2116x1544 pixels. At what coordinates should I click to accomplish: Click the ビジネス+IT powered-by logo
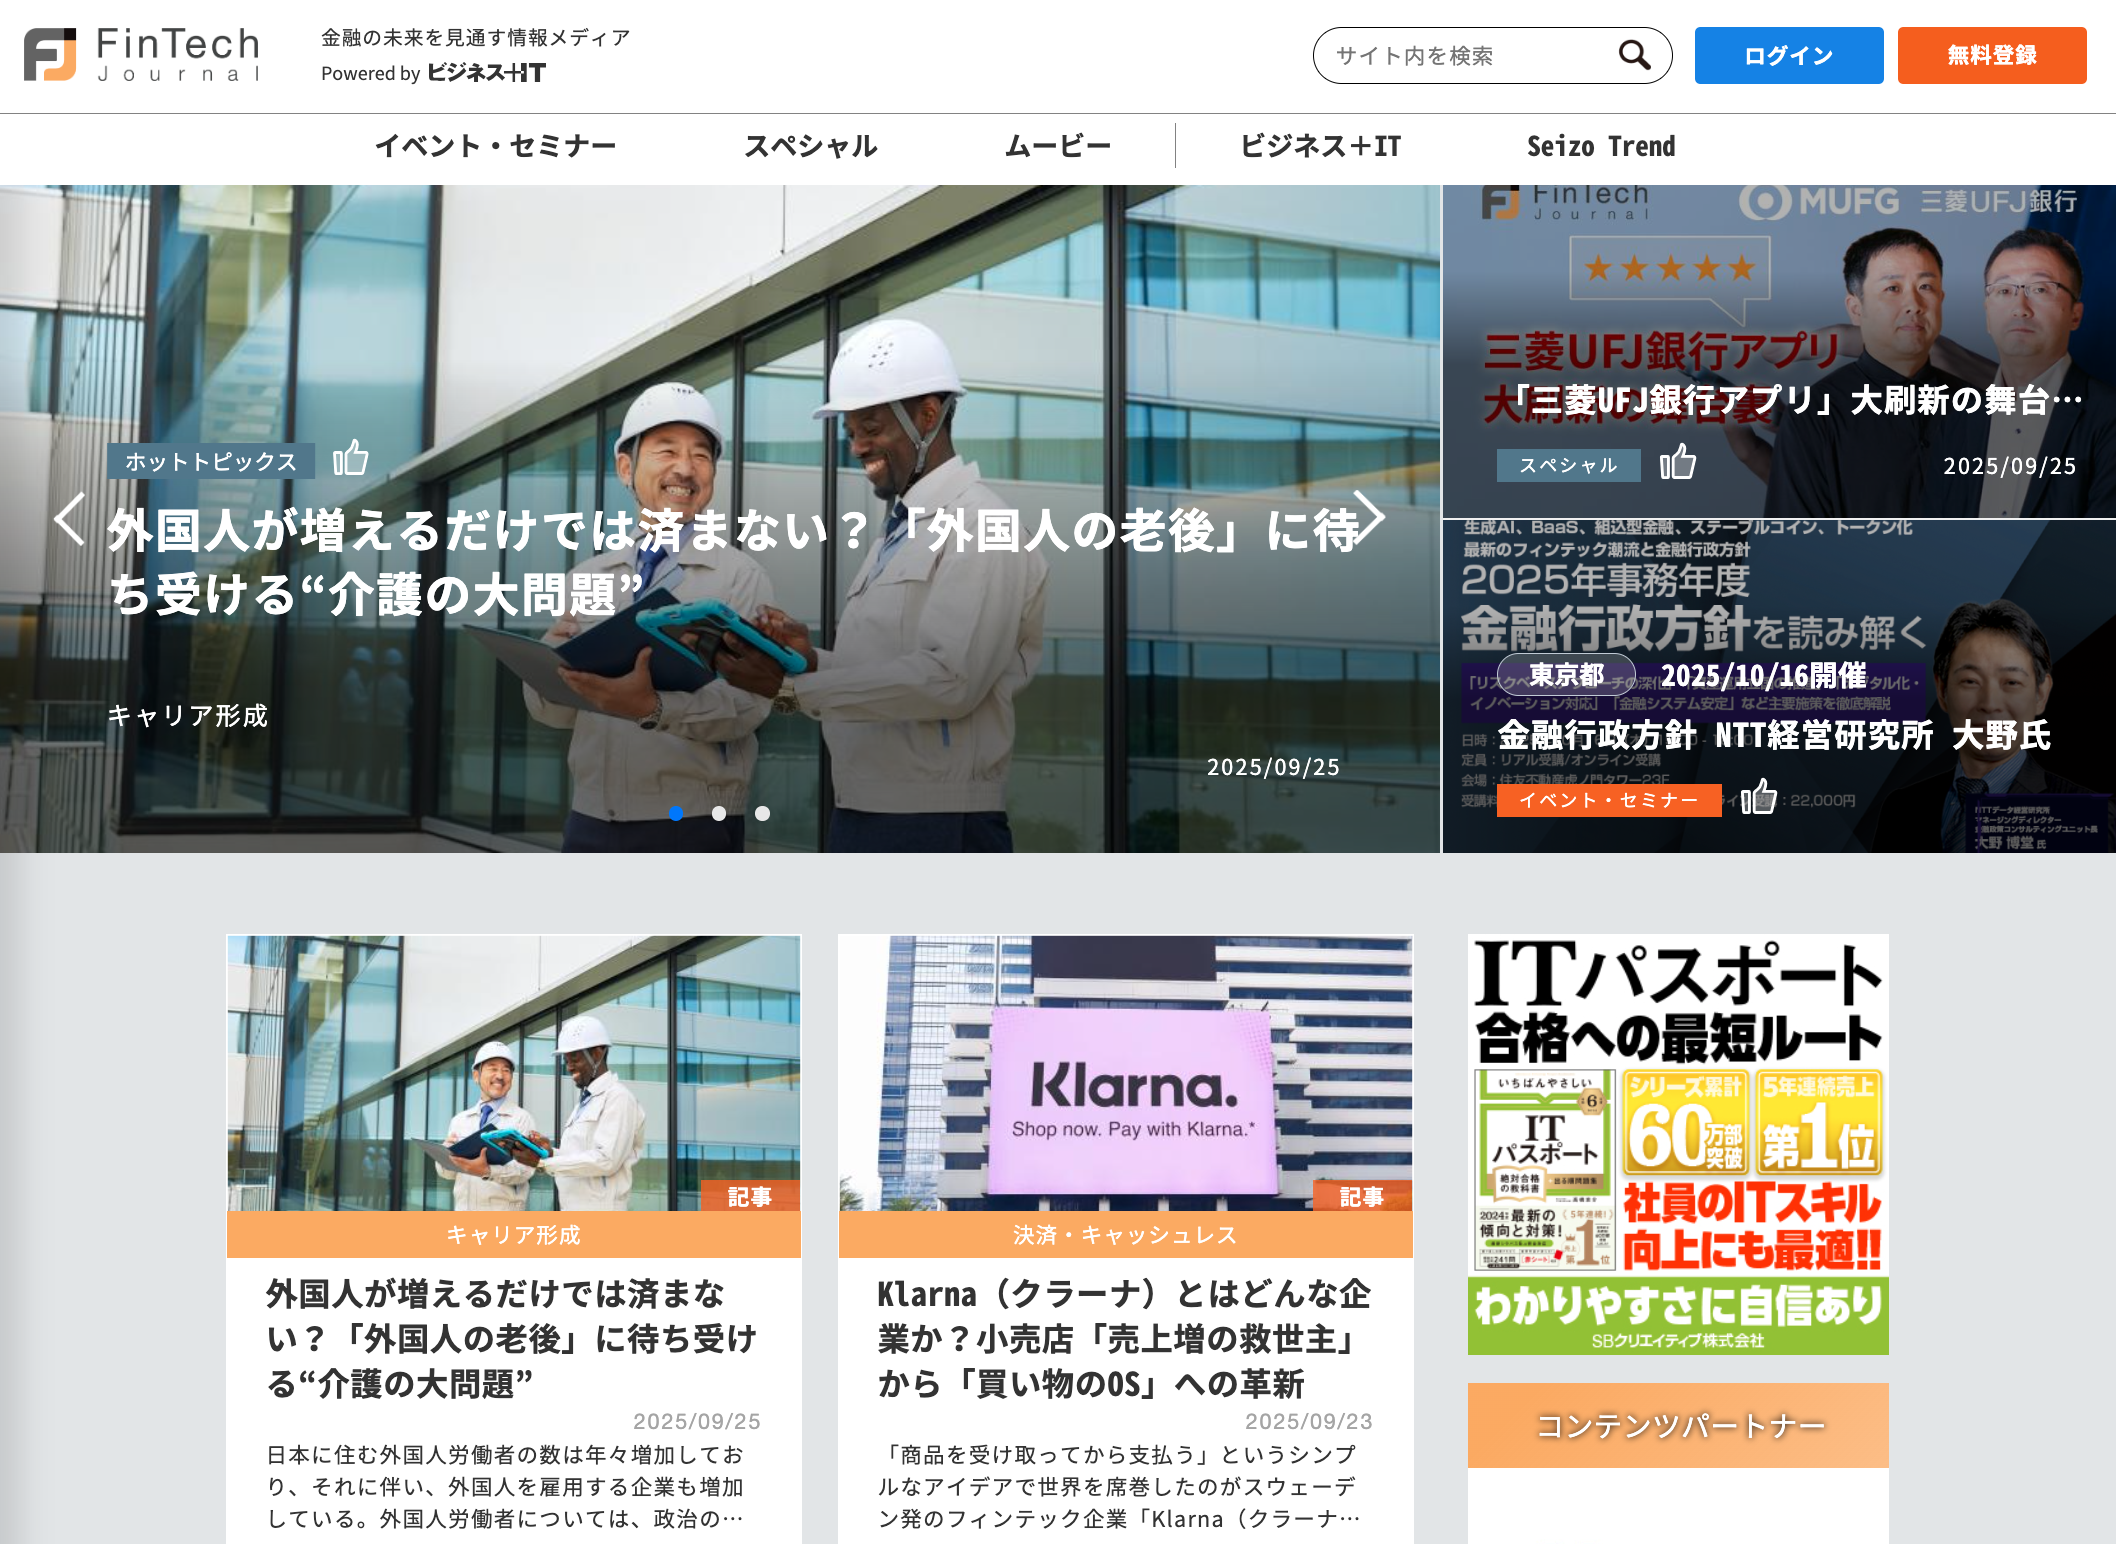[x=486, y=73]
